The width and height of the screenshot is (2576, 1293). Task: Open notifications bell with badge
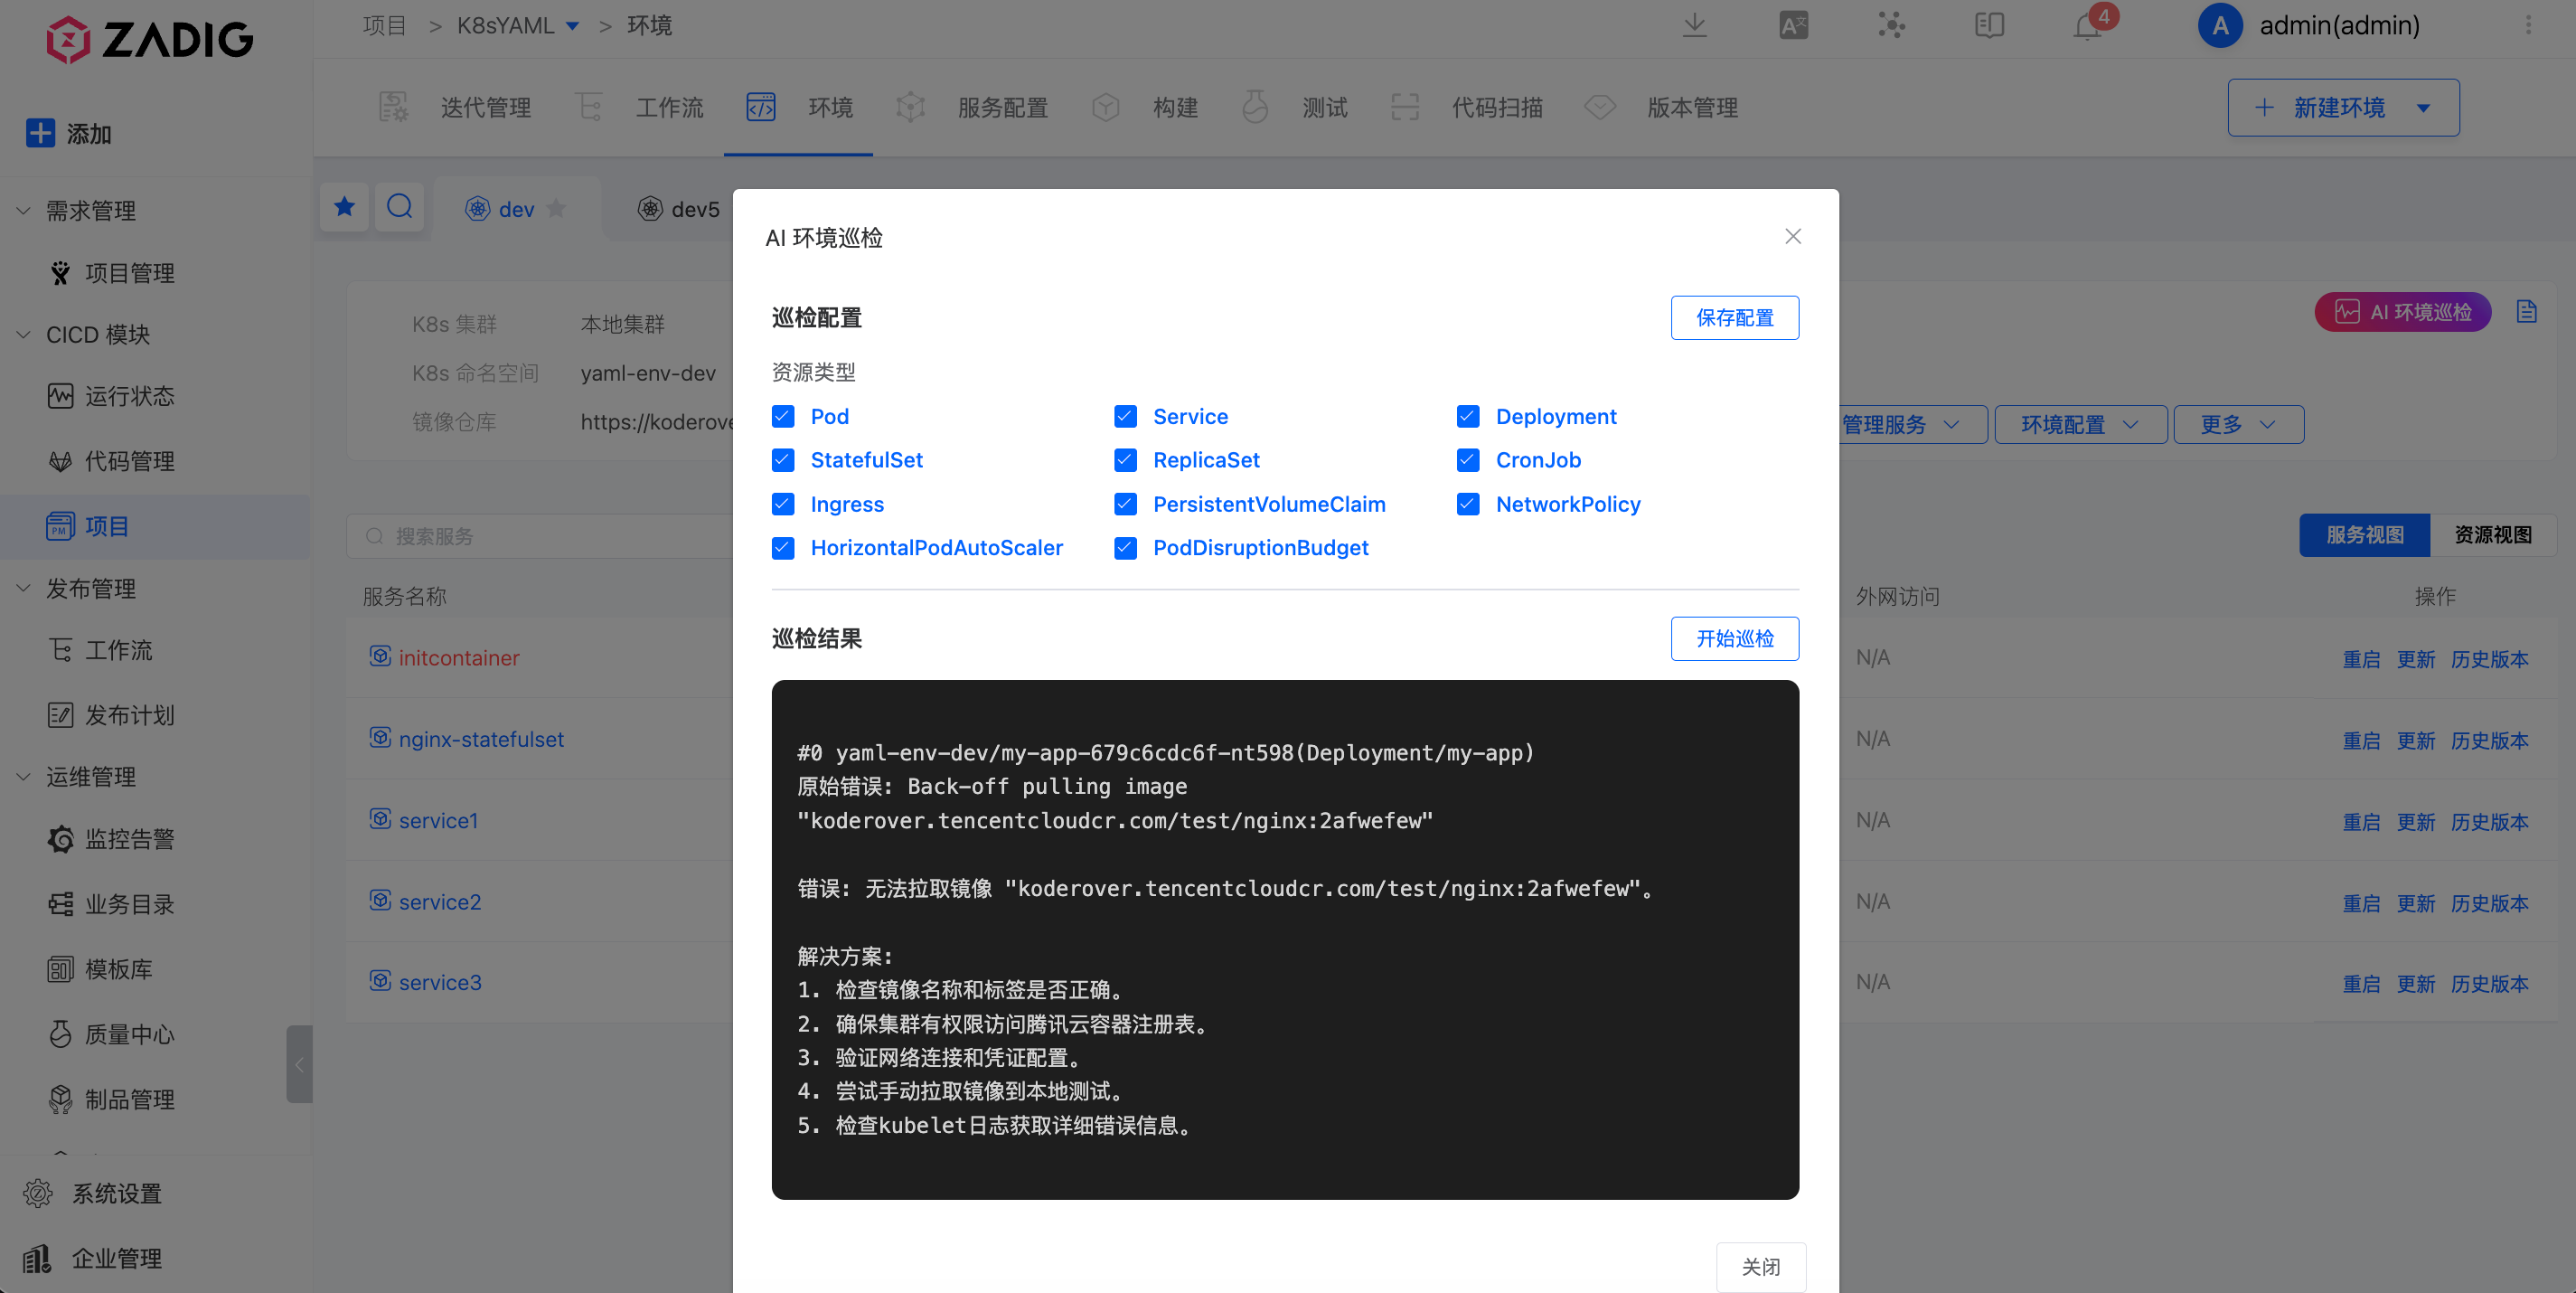pos(2088,25)
